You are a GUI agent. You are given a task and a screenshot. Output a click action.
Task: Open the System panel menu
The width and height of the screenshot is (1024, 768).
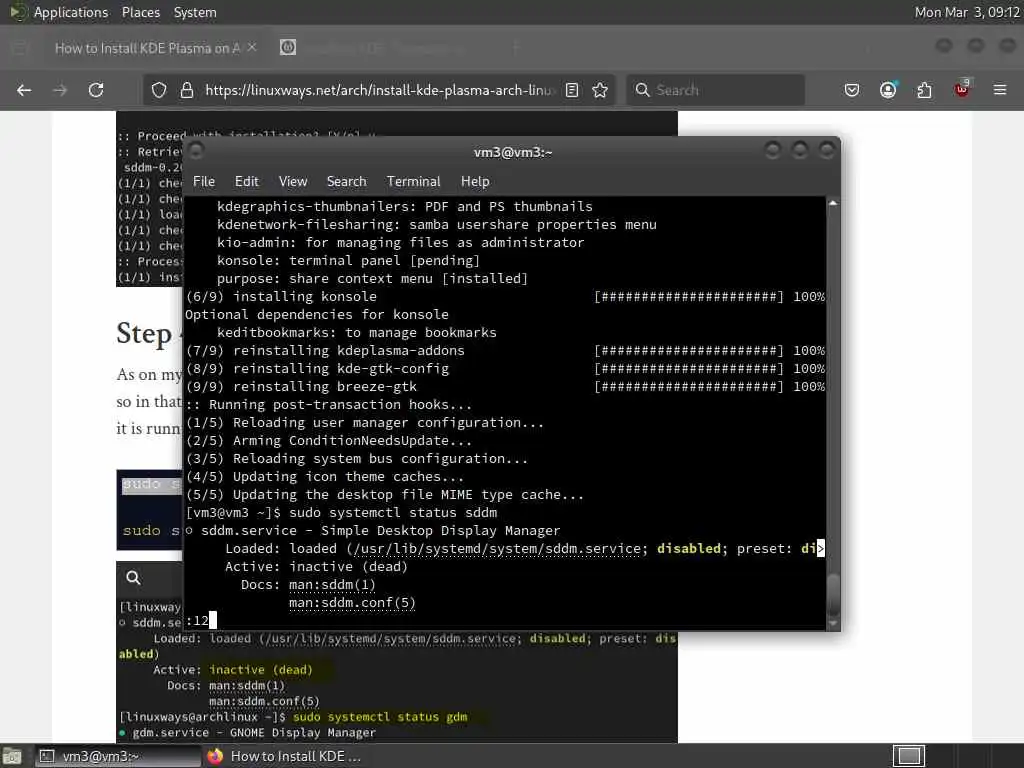click(195, 12)
